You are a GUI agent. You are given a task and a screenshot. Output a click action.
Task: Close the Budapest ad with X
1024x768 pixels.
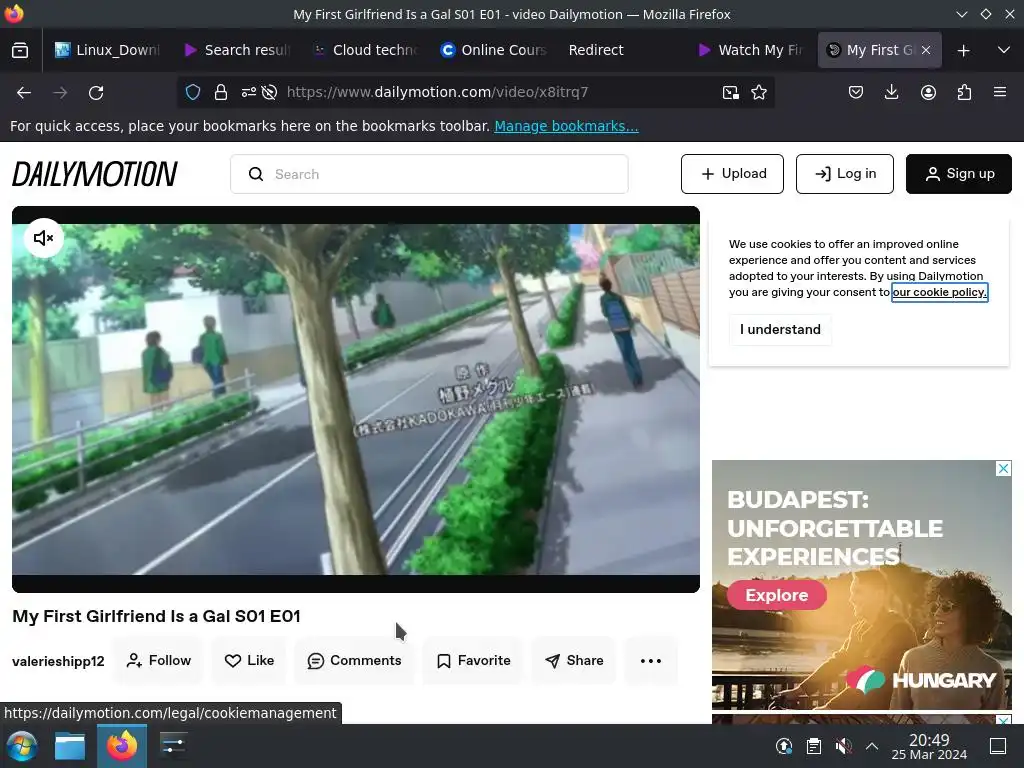coord(1004,468)
